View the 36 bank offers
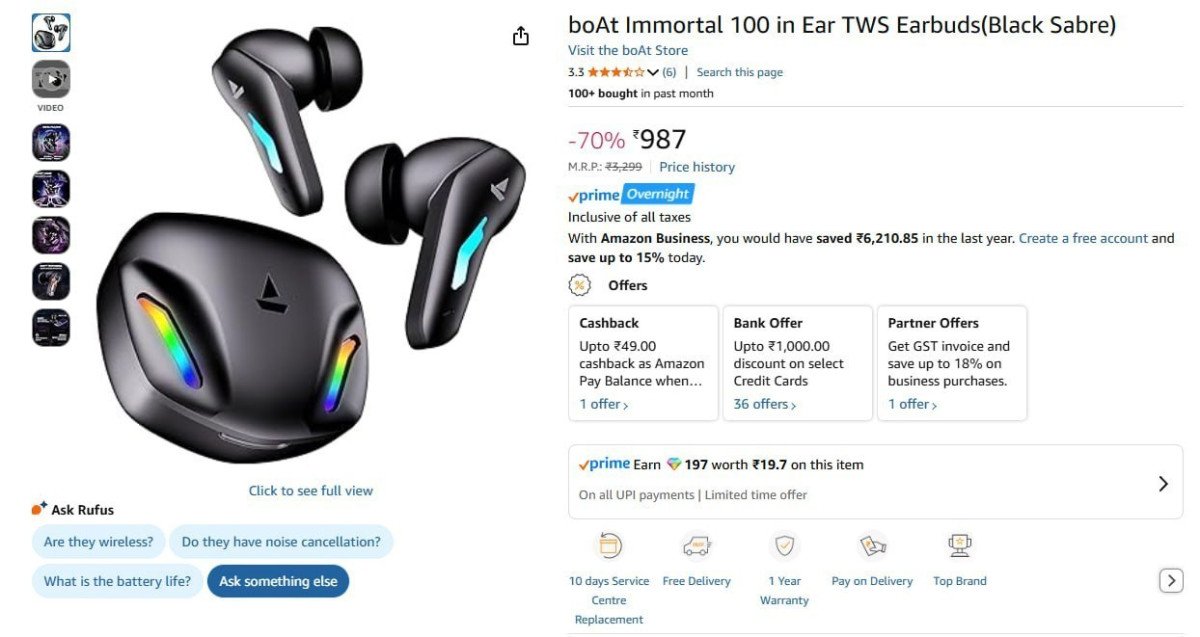The width and height of the screenshot is (1200, 637). tap(762, 403)
